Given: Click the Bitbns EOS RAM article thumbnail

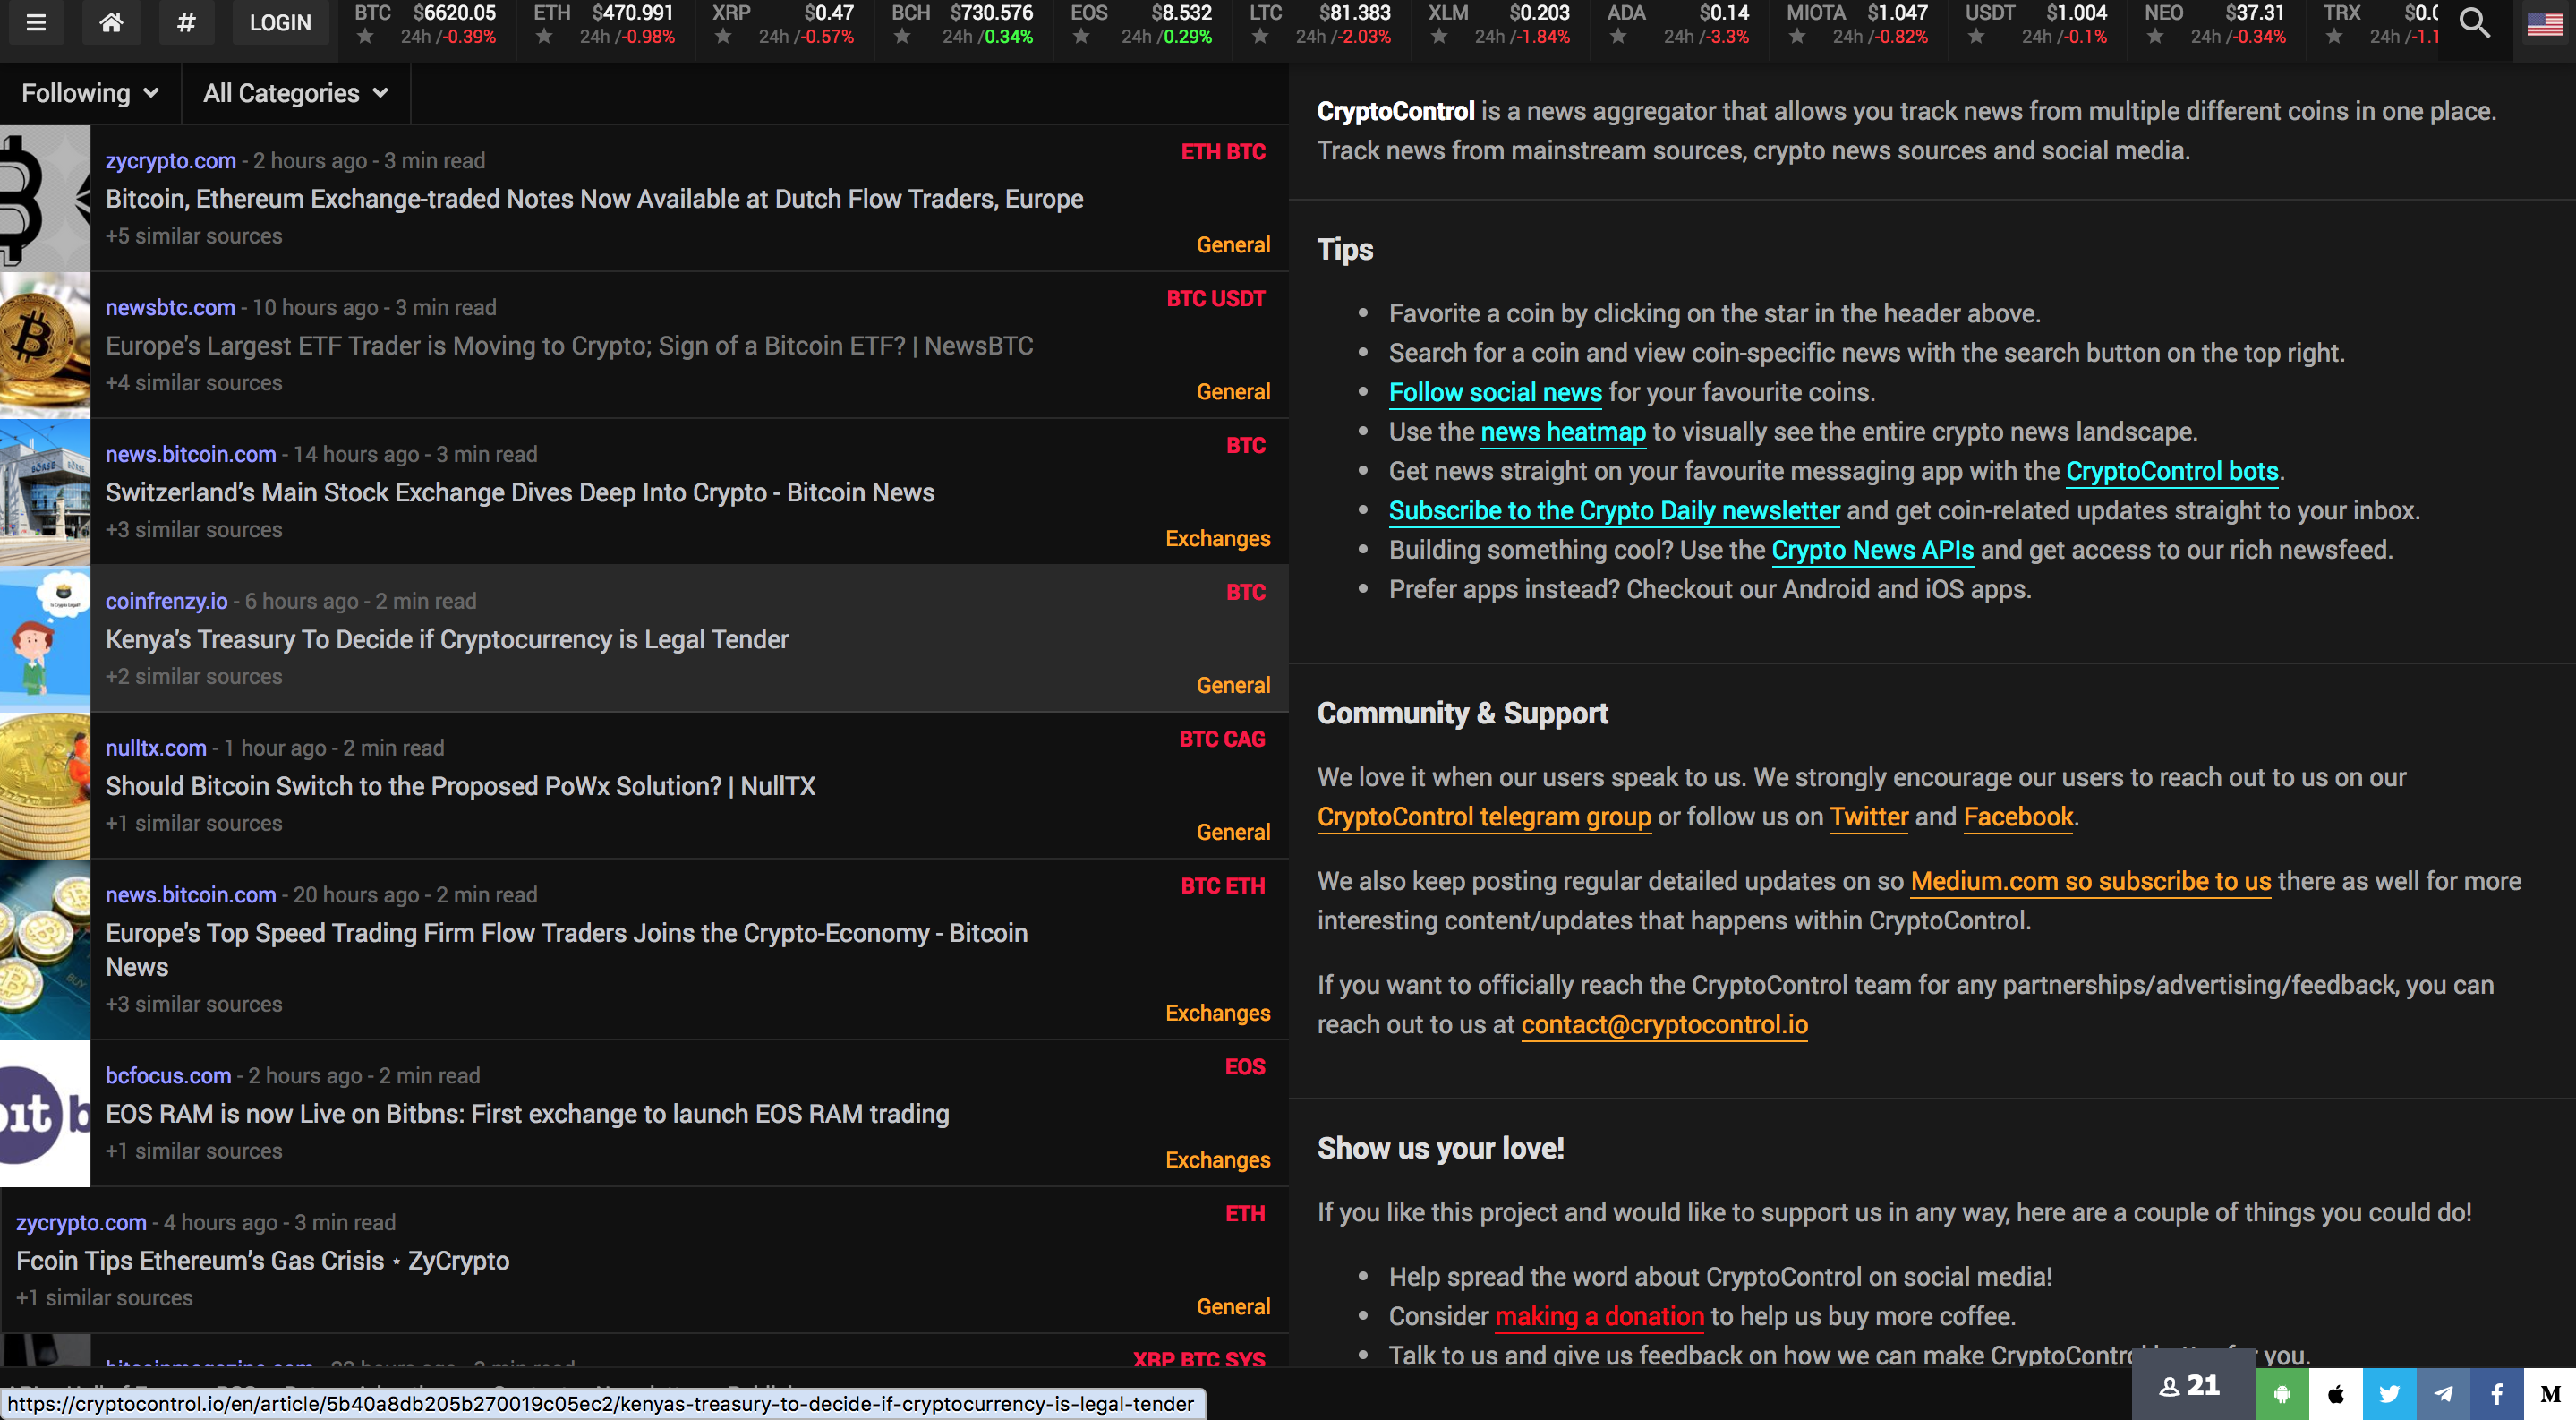Looking at the screenshot, I should click(x=44, y=1113).
